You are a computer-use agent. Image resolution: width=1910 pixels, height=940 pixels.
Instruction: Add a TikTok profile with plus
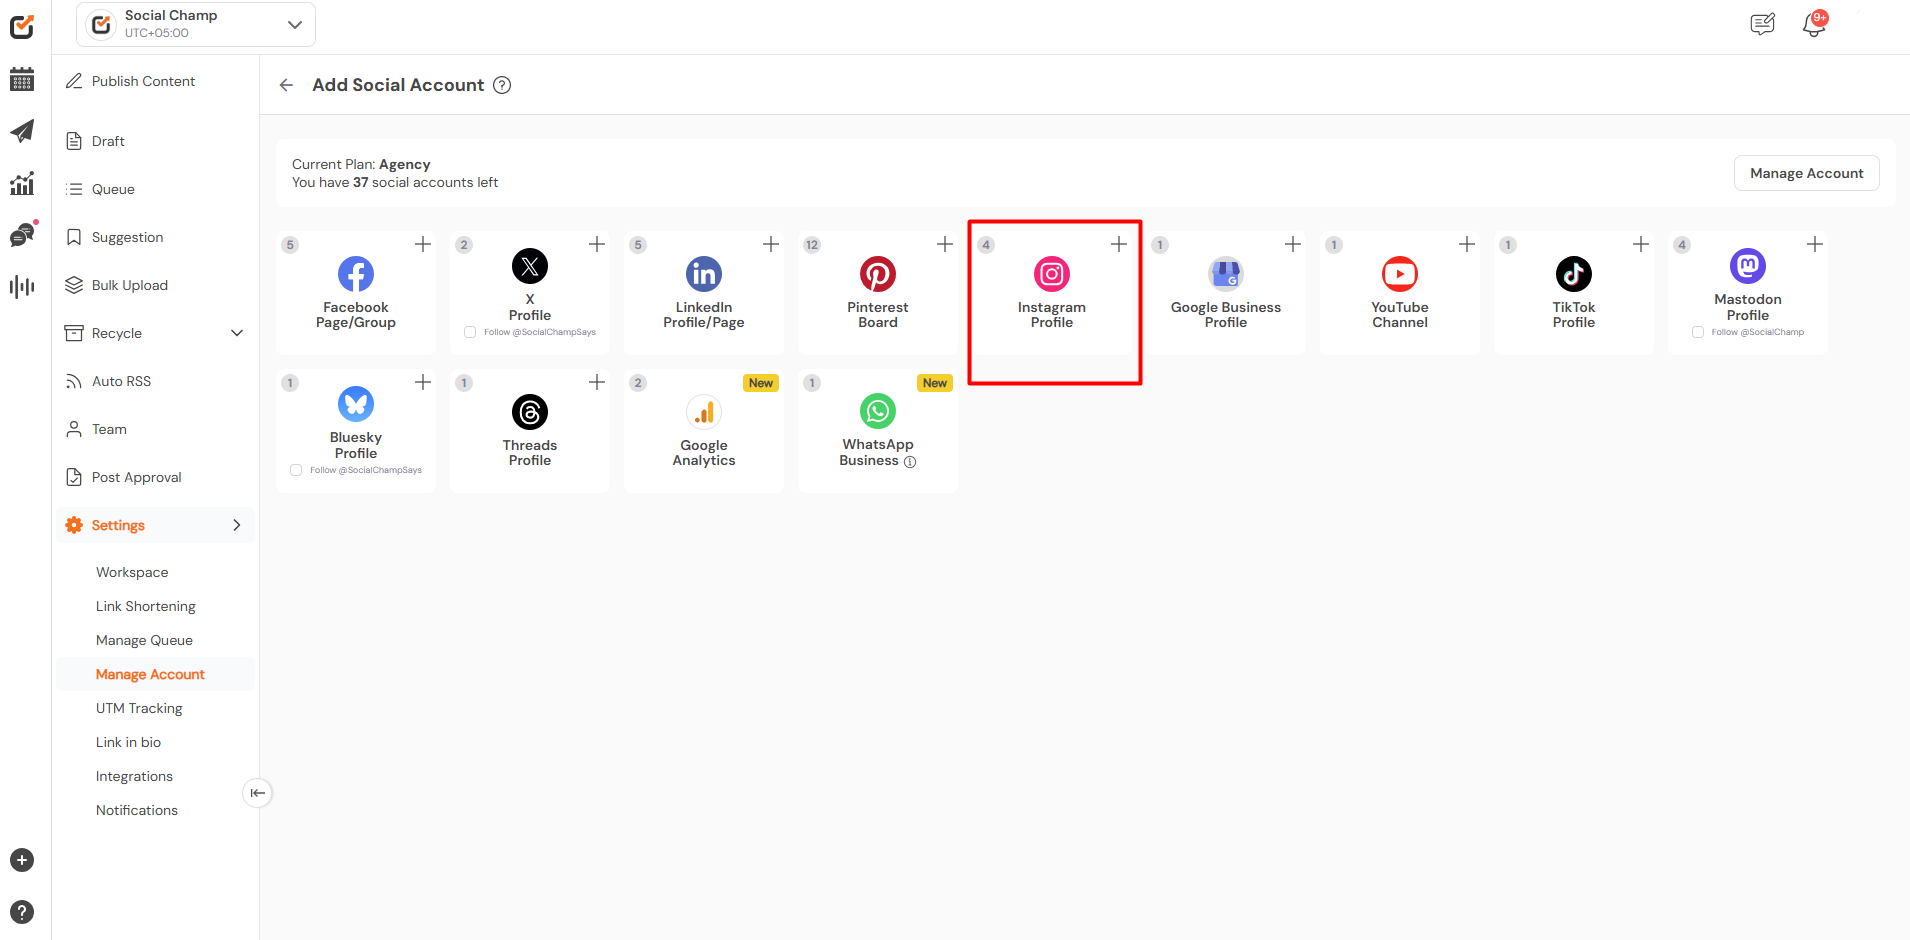[x=1641, y=244]
